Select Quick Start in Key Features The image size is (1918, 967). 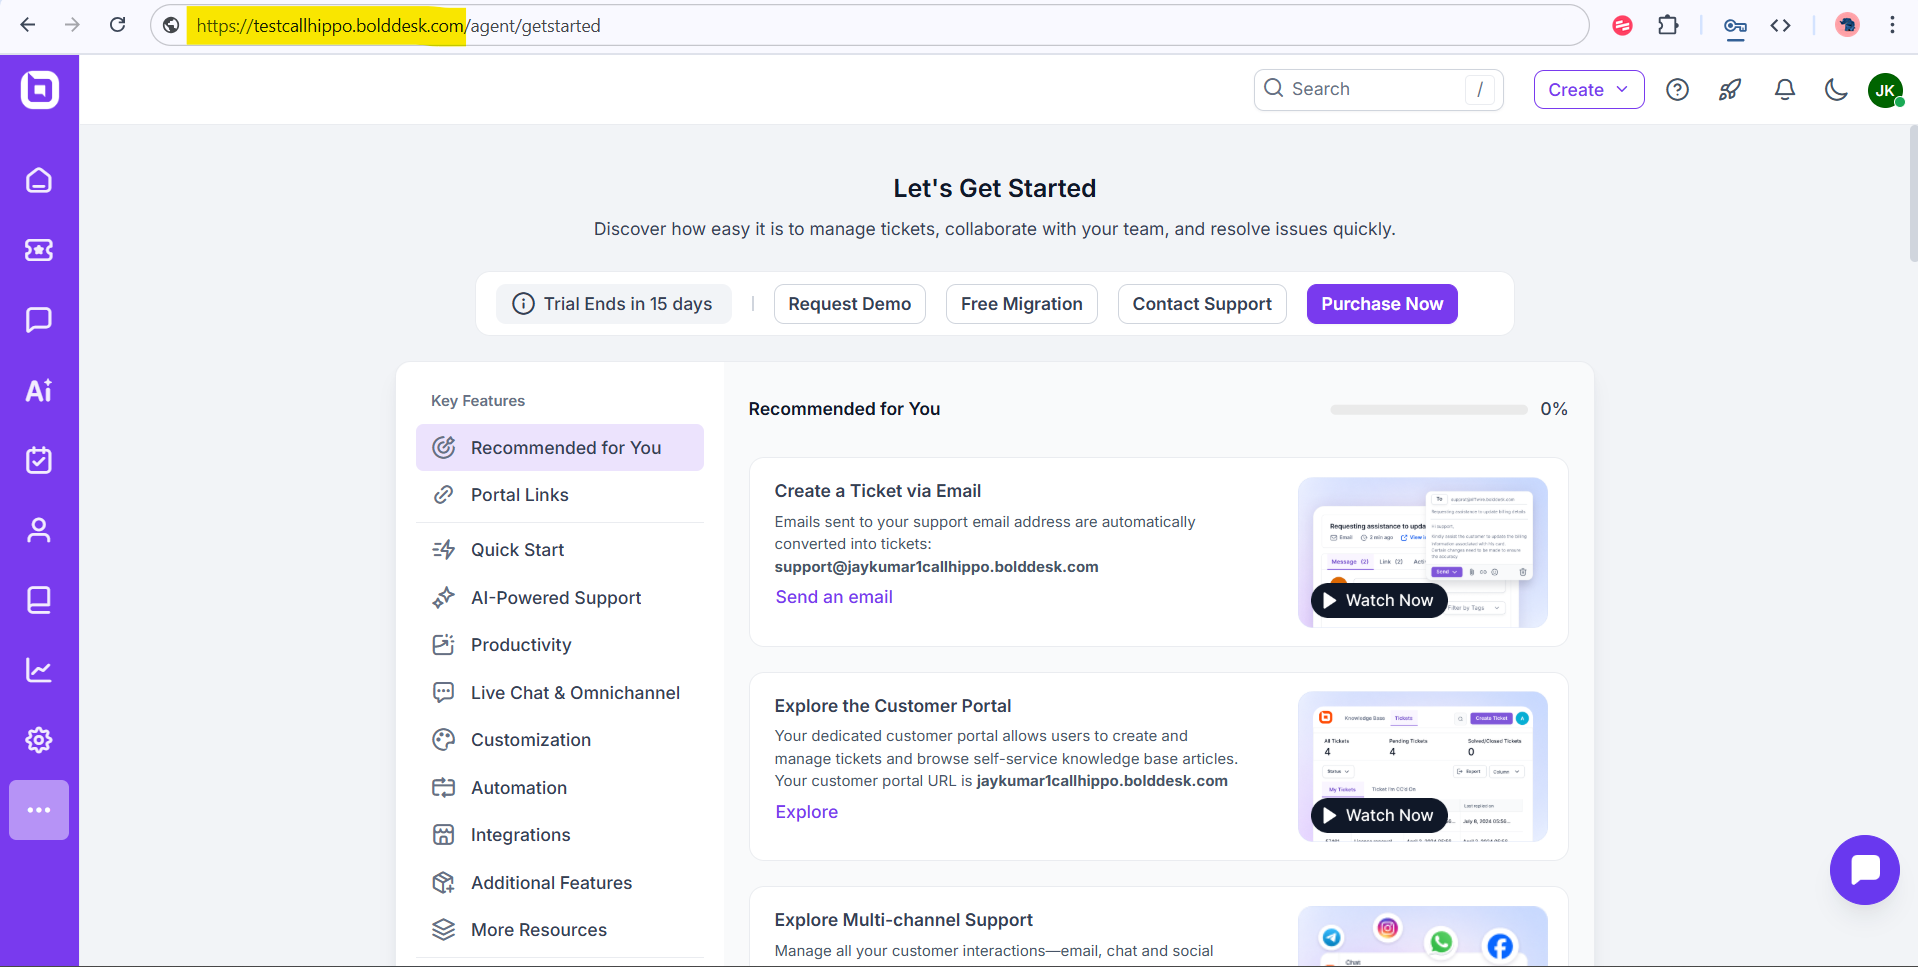coord(560,550)
